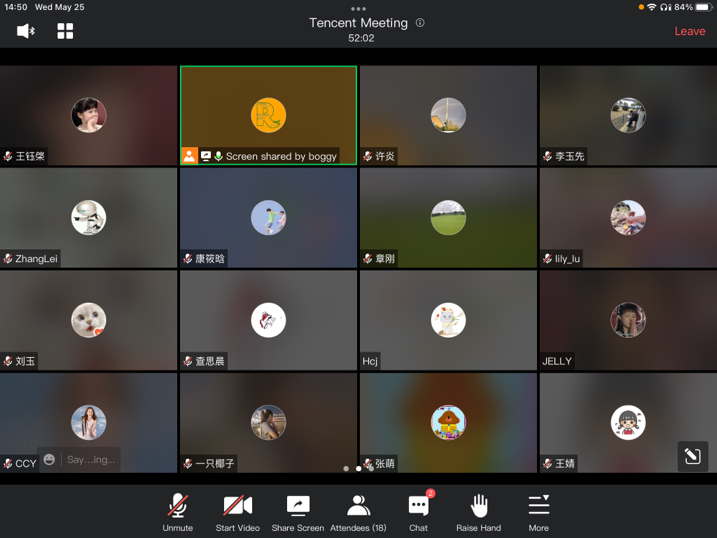Image resolution: width=717 pixels, height=538 pixels.
Task: Open the Chat panel
Action: [x=418, y=512]
